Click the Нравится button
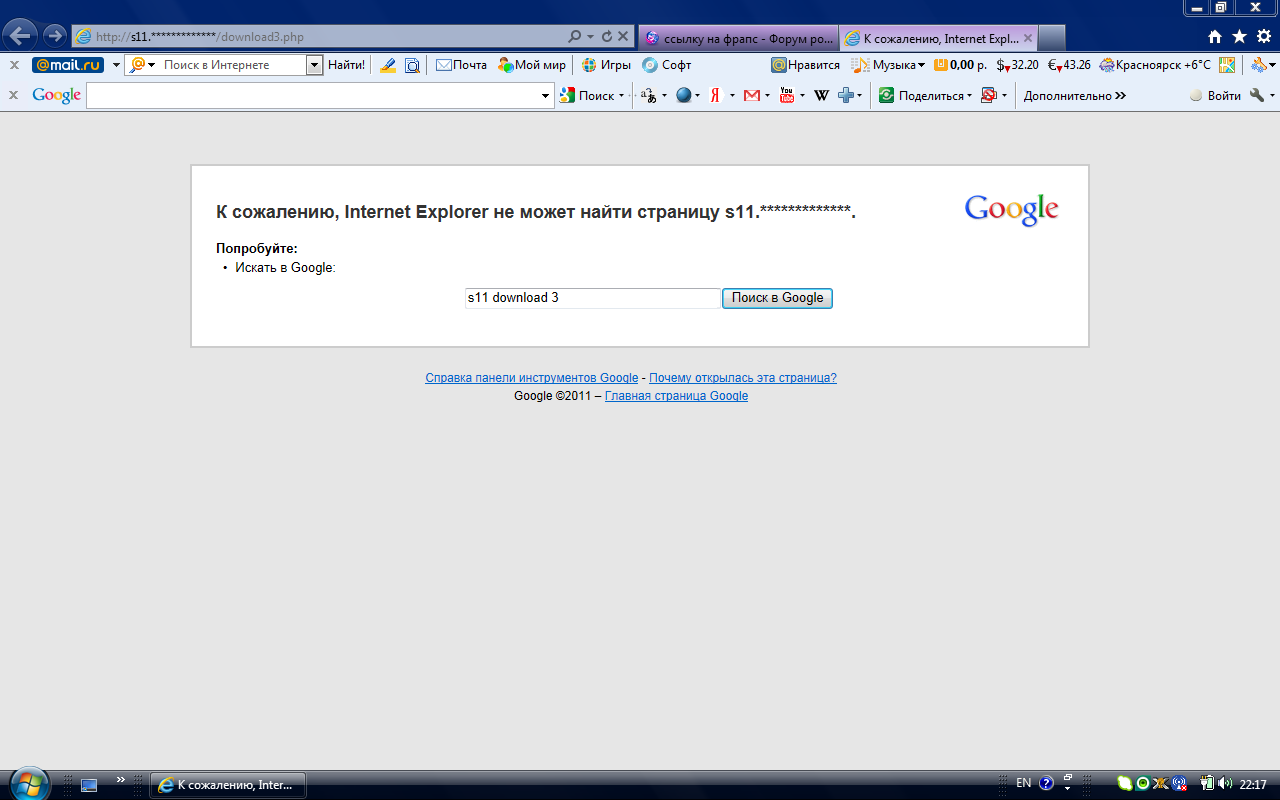The height and width of the screenshot is (800, 1280). (805, 65)
